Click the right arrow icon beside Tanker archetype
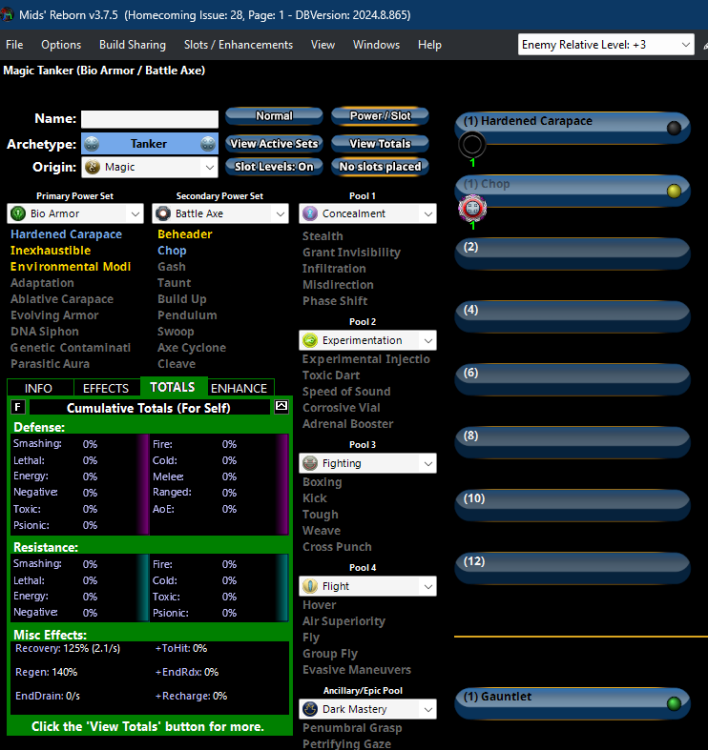The width and height of the screenshot is (708, 750). (207, 143)
